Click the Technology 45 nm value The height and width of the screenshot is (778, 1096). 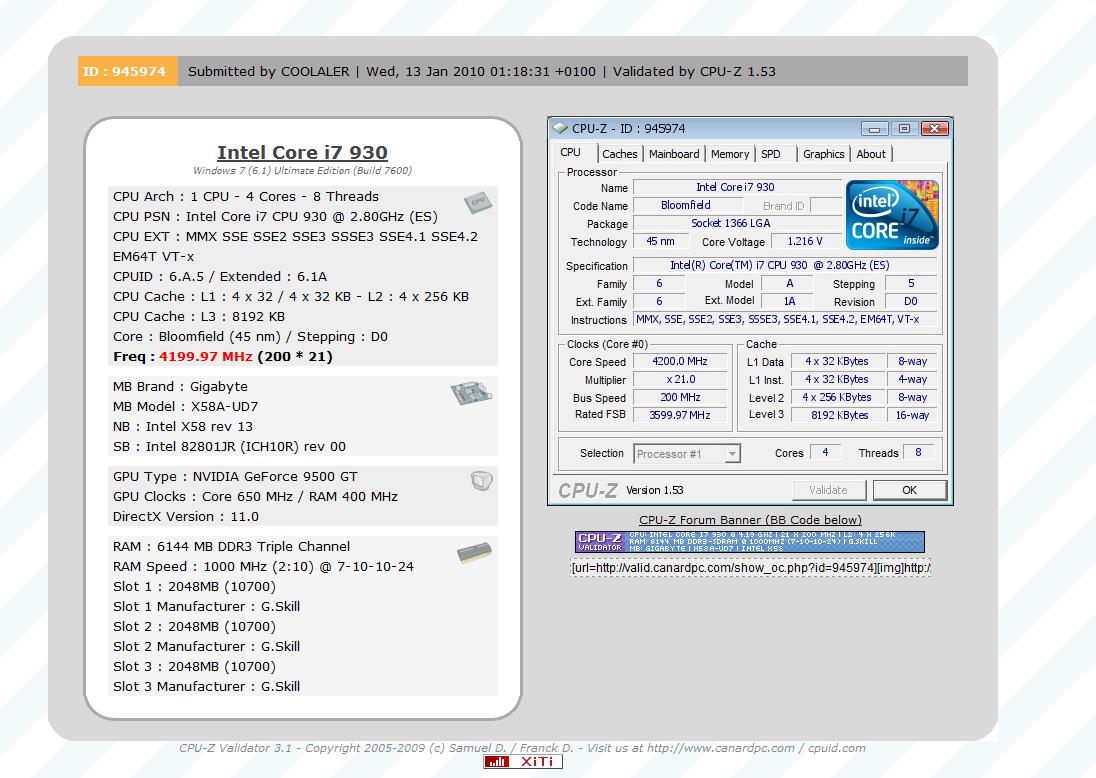[x=660, y=241]
